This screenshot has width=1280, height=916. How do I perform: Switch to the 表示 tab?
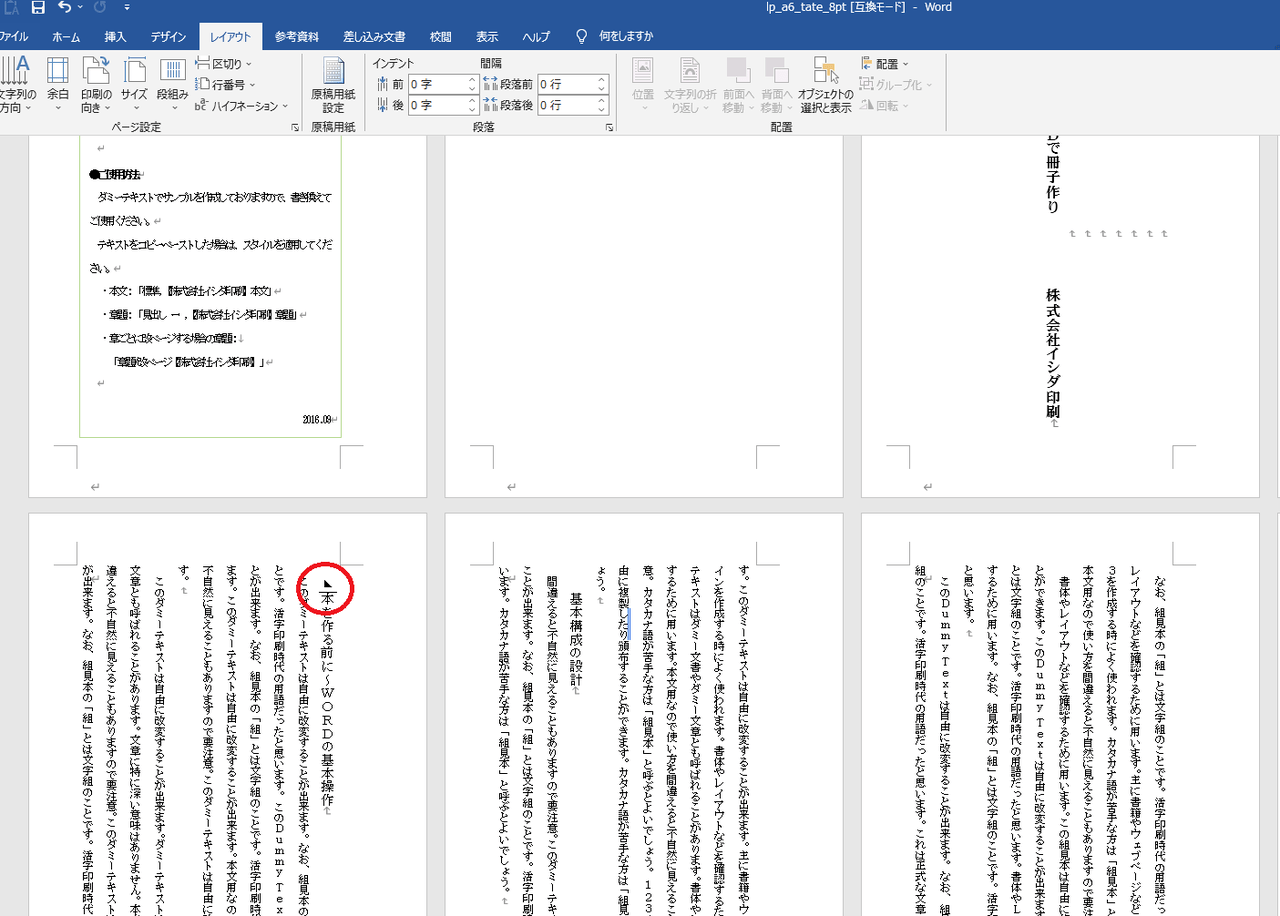tap(487, 37)
